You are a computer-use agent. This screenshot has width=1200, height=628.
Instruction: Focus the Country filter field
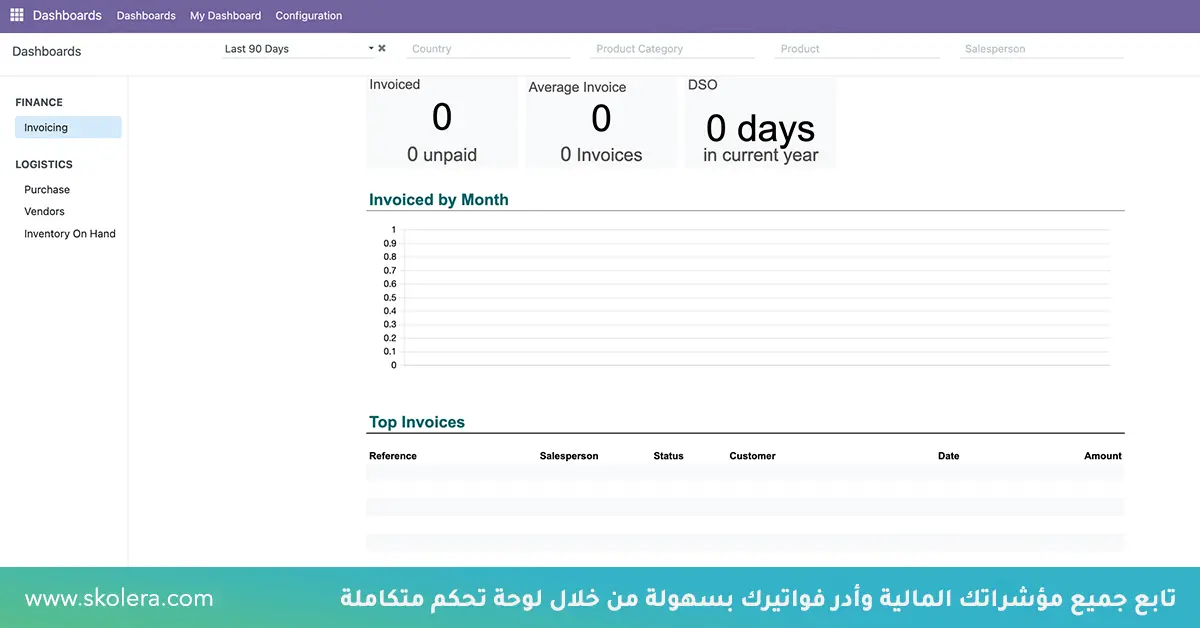click(x=488, y=48)
